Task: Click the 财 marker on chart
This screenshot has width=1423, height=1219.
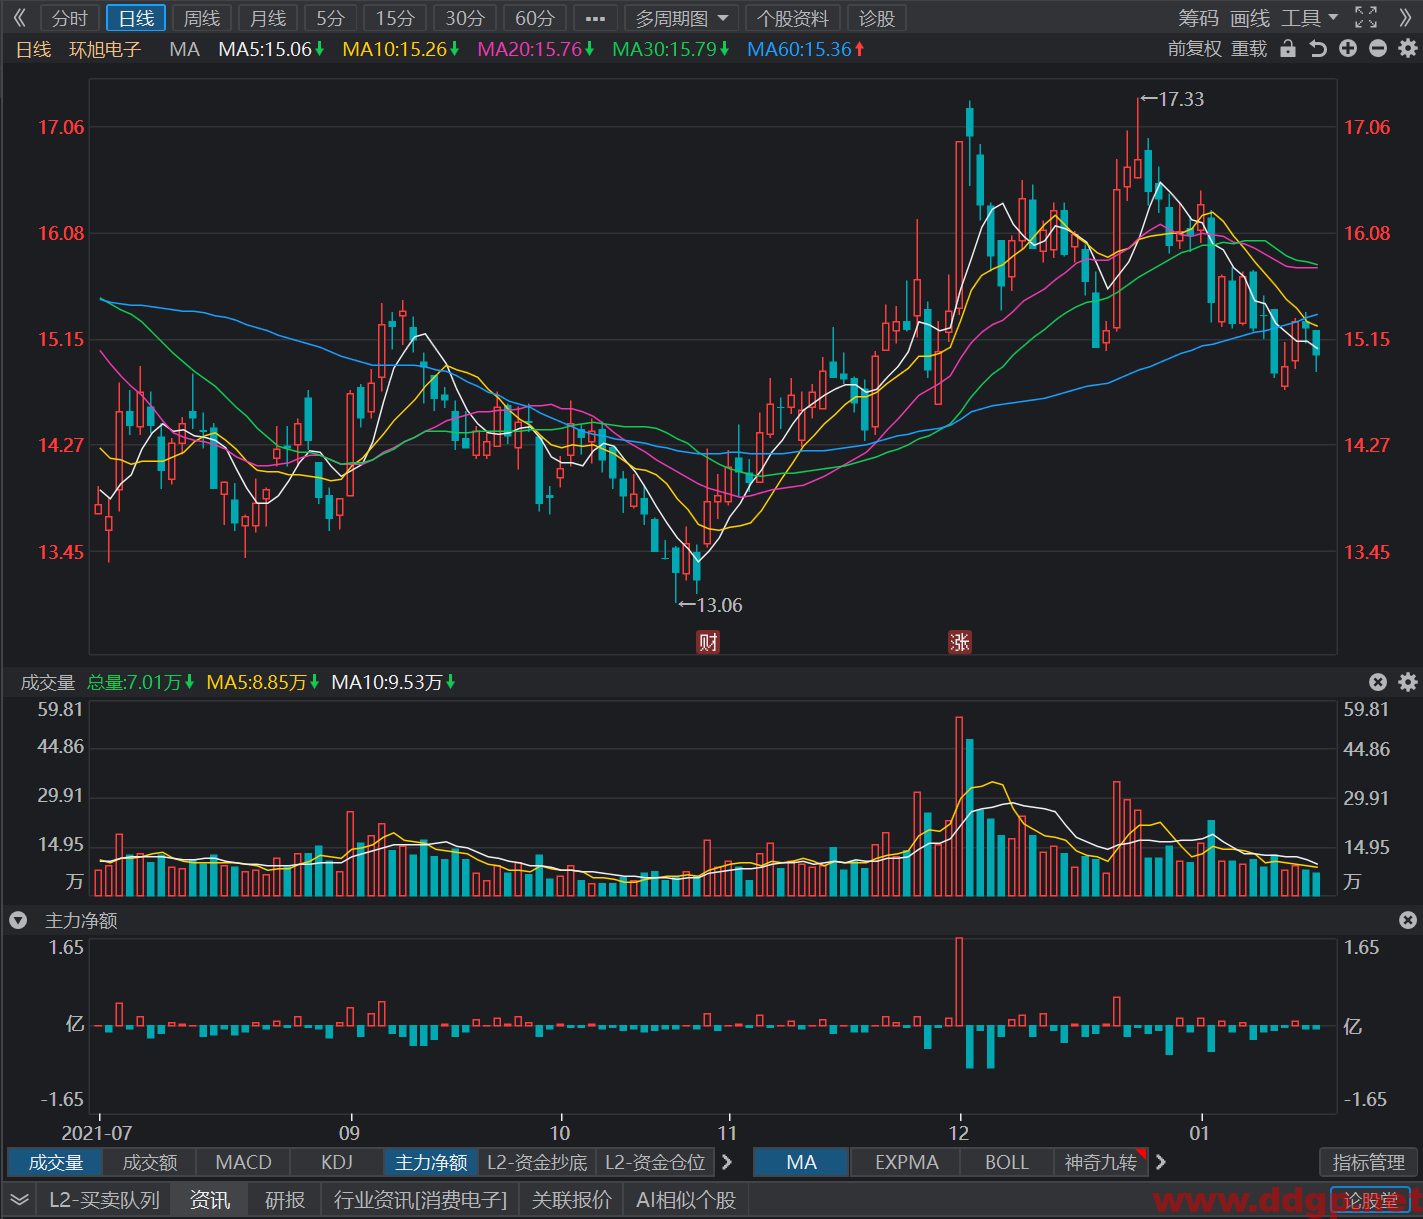Action: tap(708, 642)
